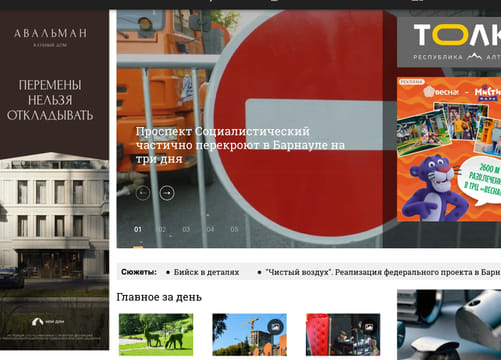Click the next slide arrow button
501x360 pixels.
167,193
